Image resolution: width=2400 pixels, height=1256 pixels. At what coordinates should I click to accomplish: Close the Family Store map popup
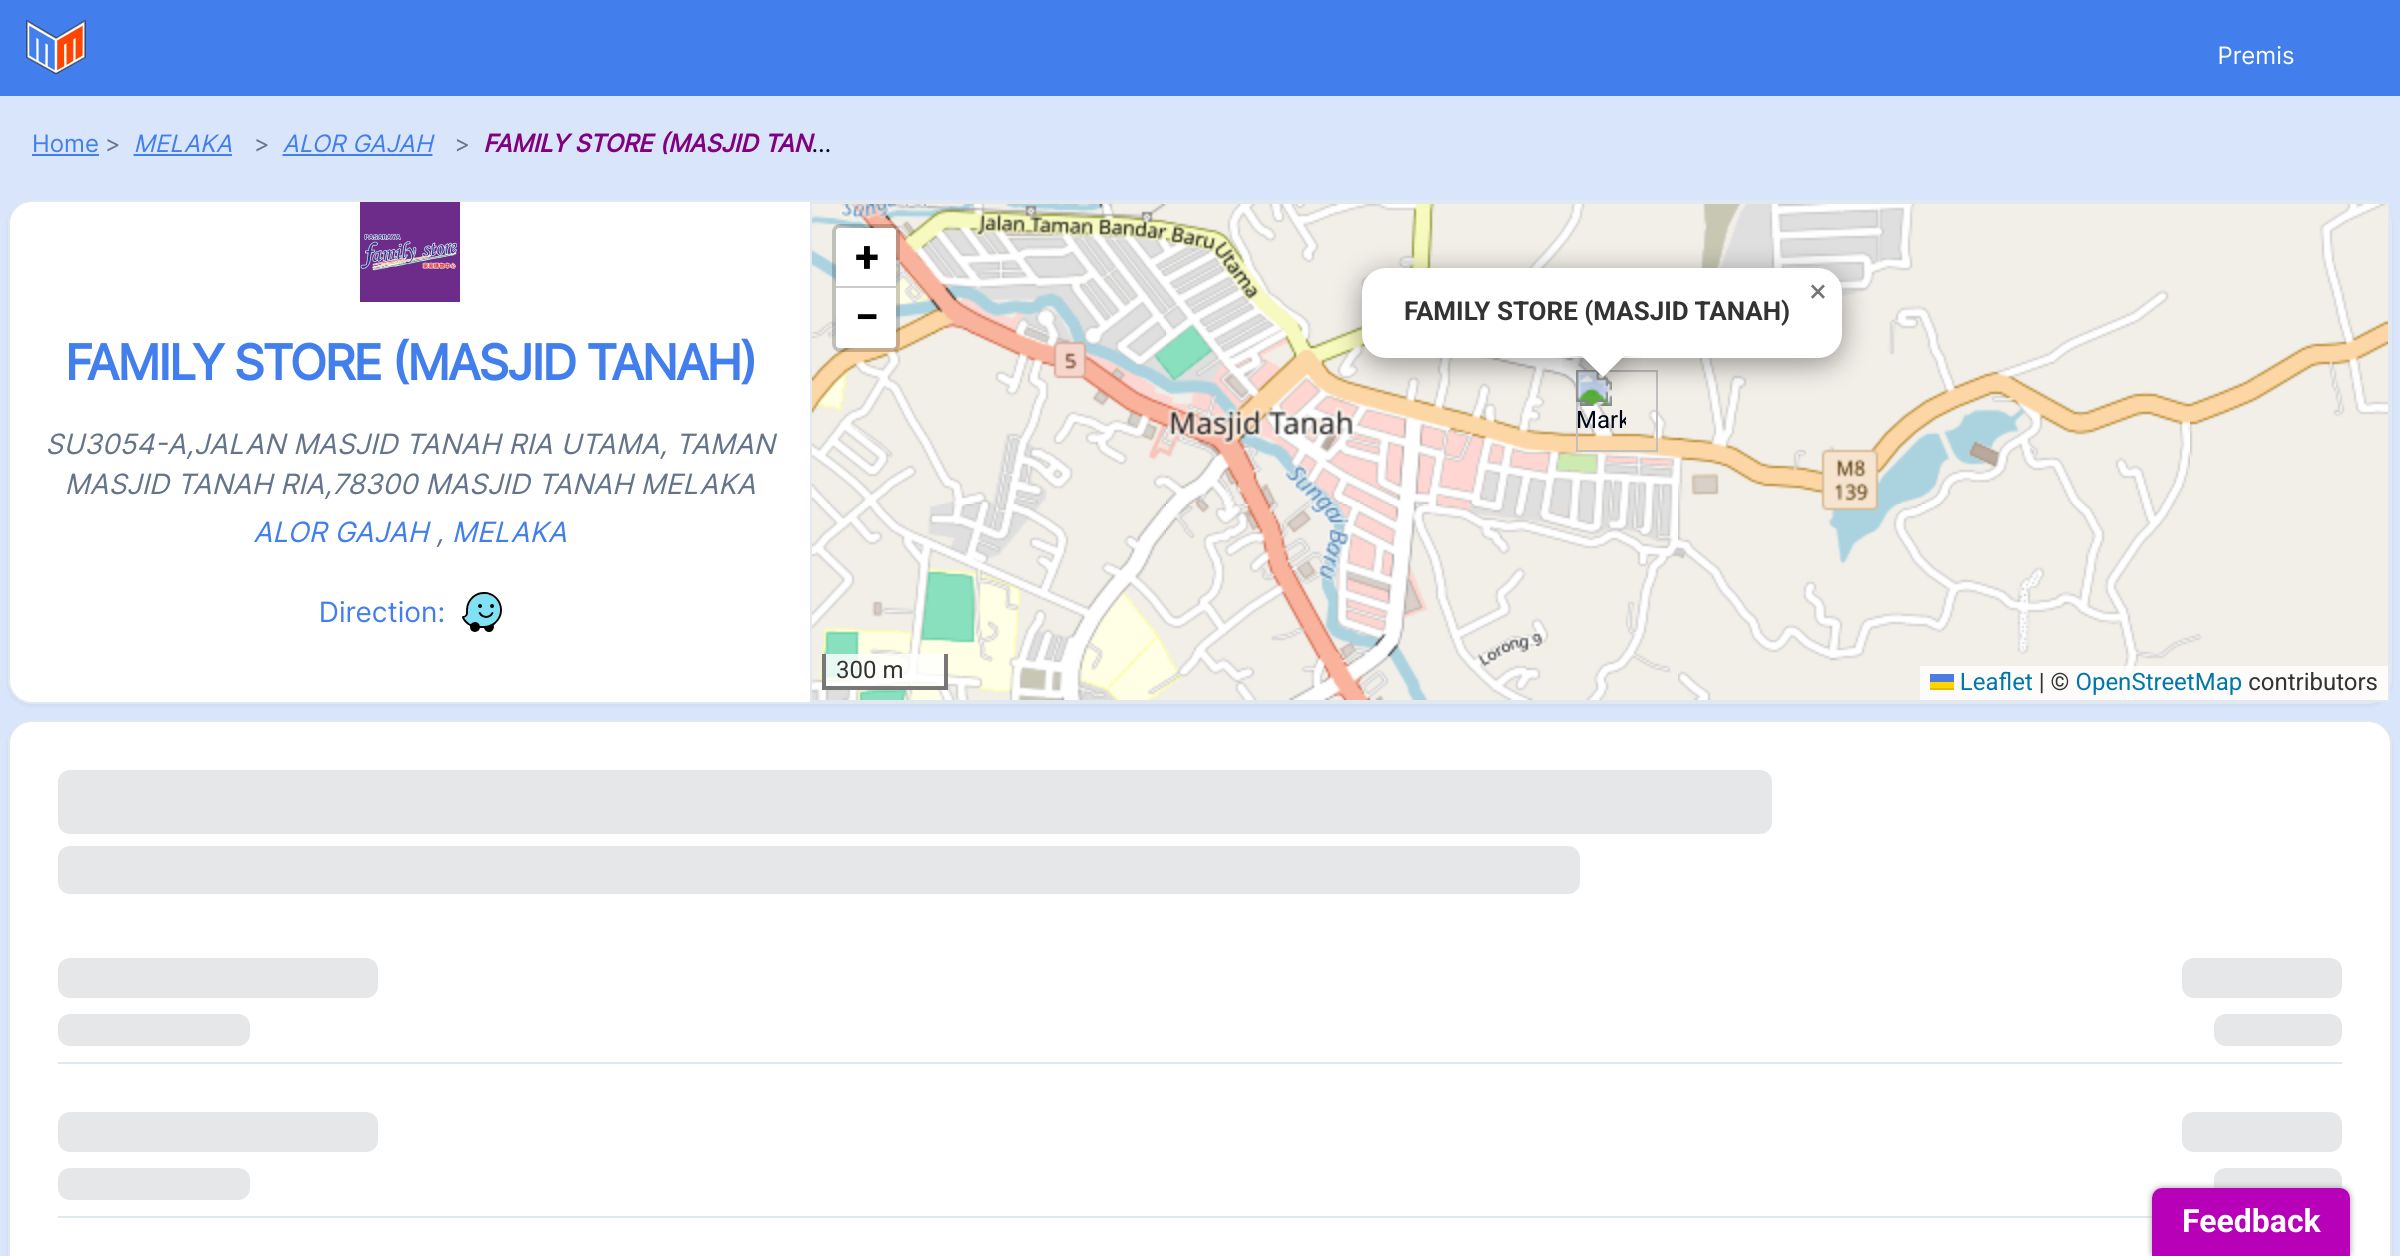click(x=1817, y=292)
